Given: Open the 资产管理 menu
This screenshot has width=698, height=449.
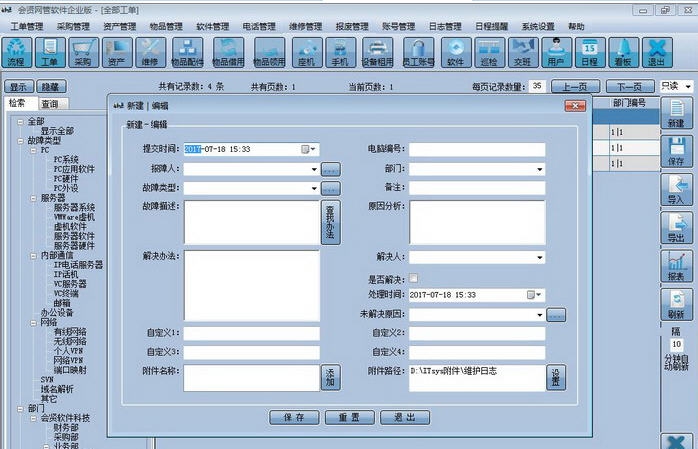Looking at the screenshot, I should [x=120, y=27].
